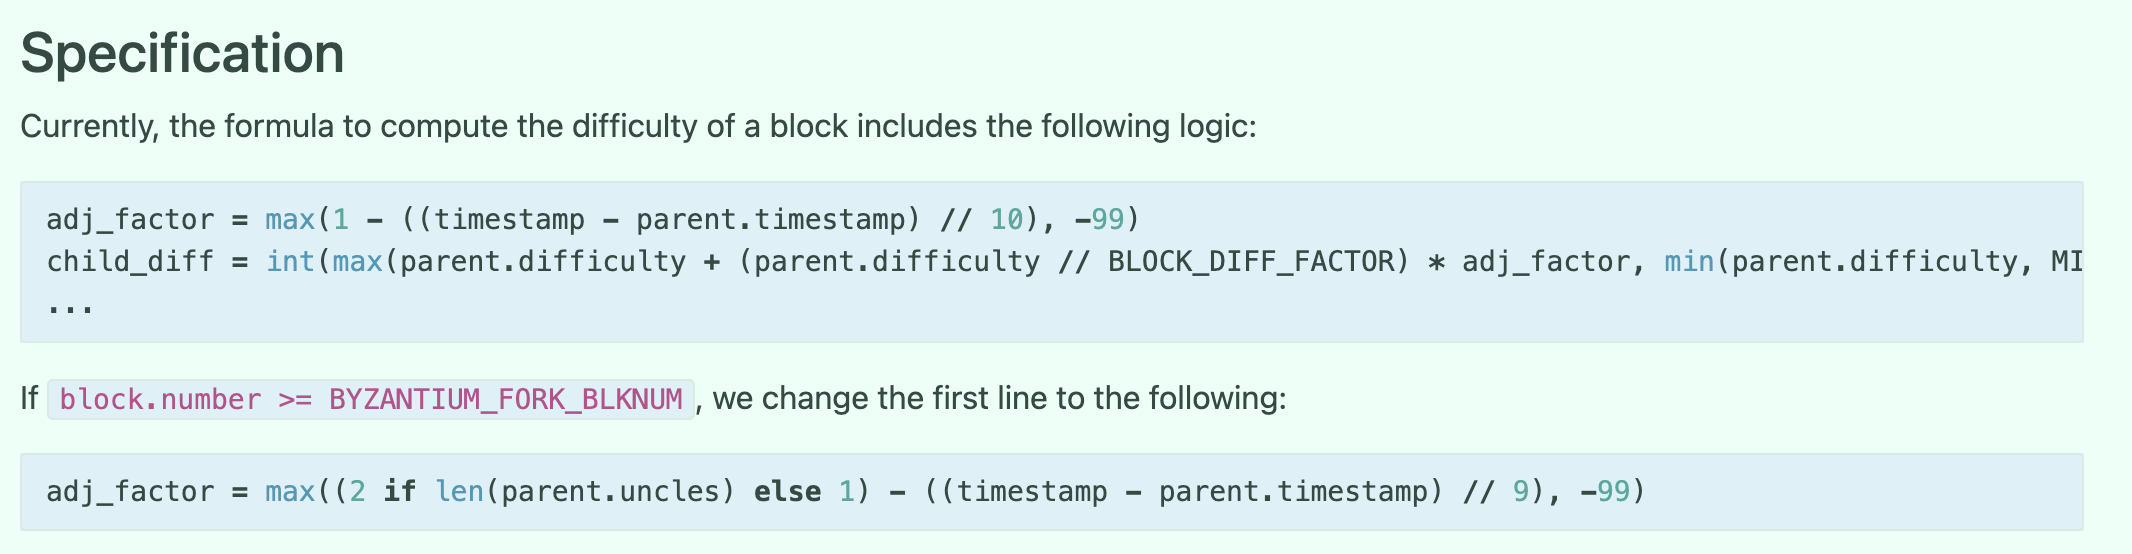Screen dimensions: 2132x554
Task: Click -99 in the first adj_factor line
Action: tap(1099, 219)
